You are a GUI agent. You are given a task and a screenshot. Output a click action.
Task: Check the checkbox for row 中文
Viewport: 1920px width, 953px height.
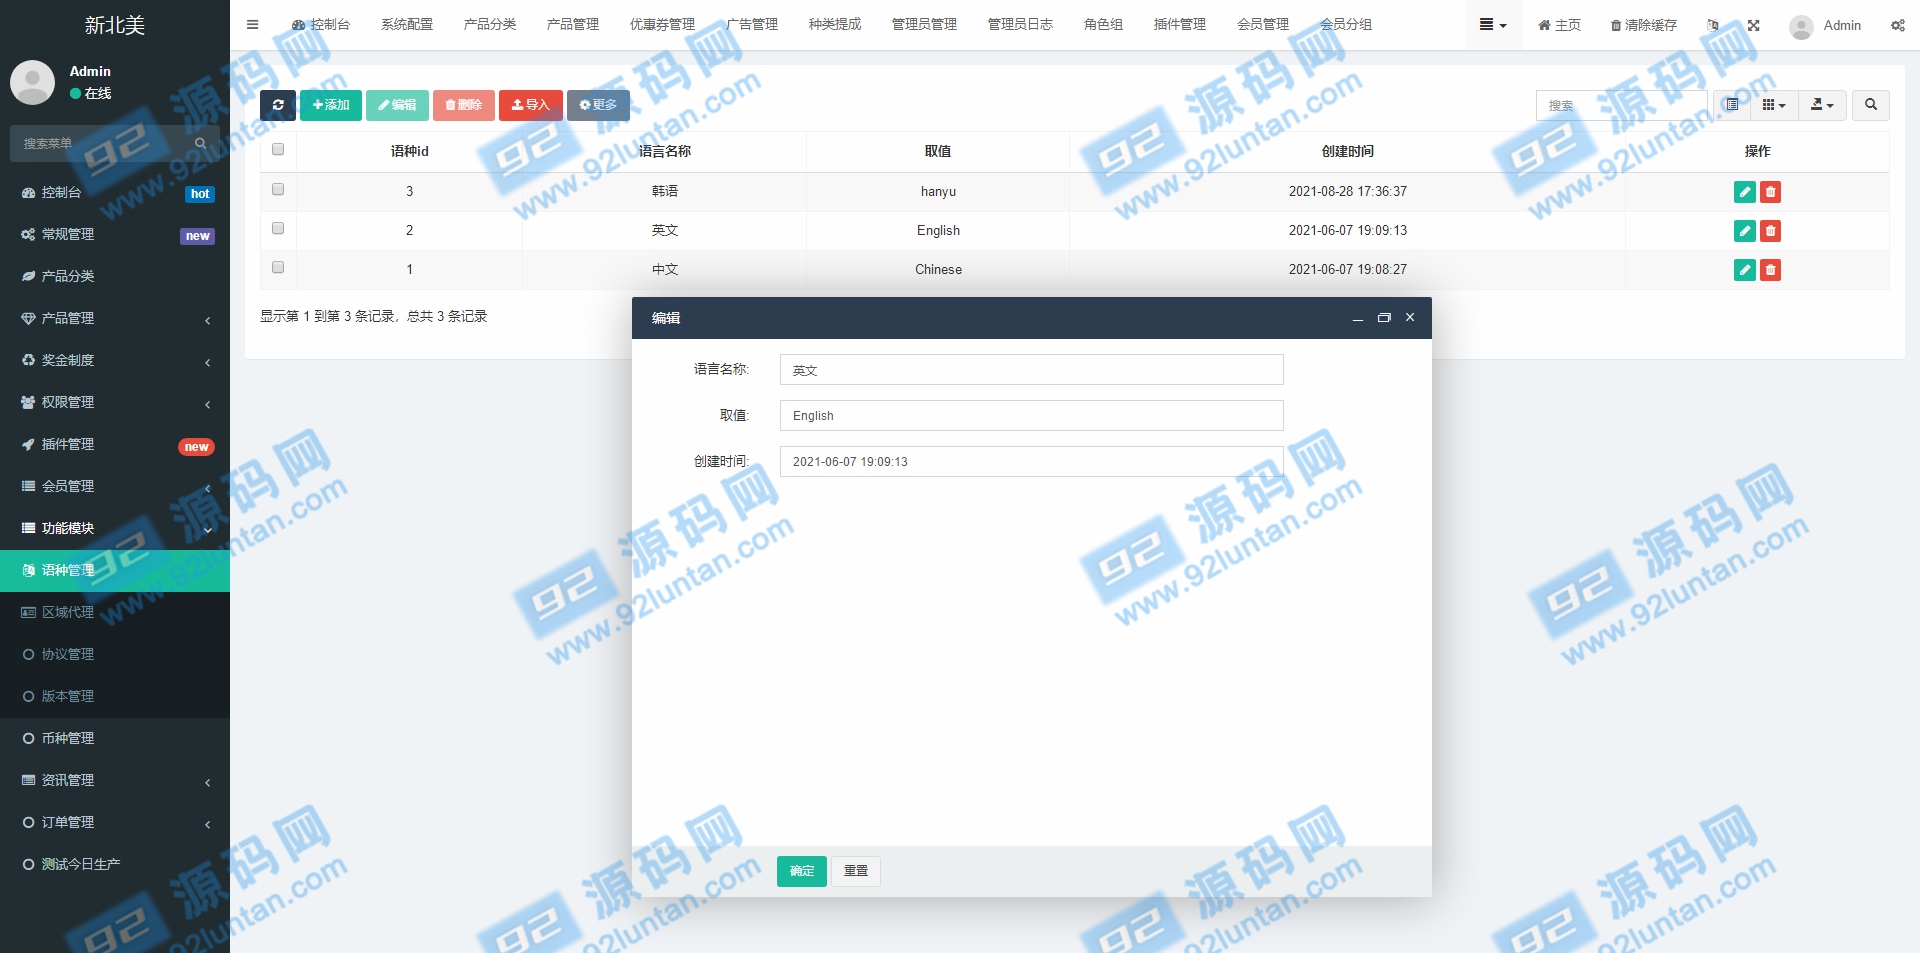click(x=278, y=268)
